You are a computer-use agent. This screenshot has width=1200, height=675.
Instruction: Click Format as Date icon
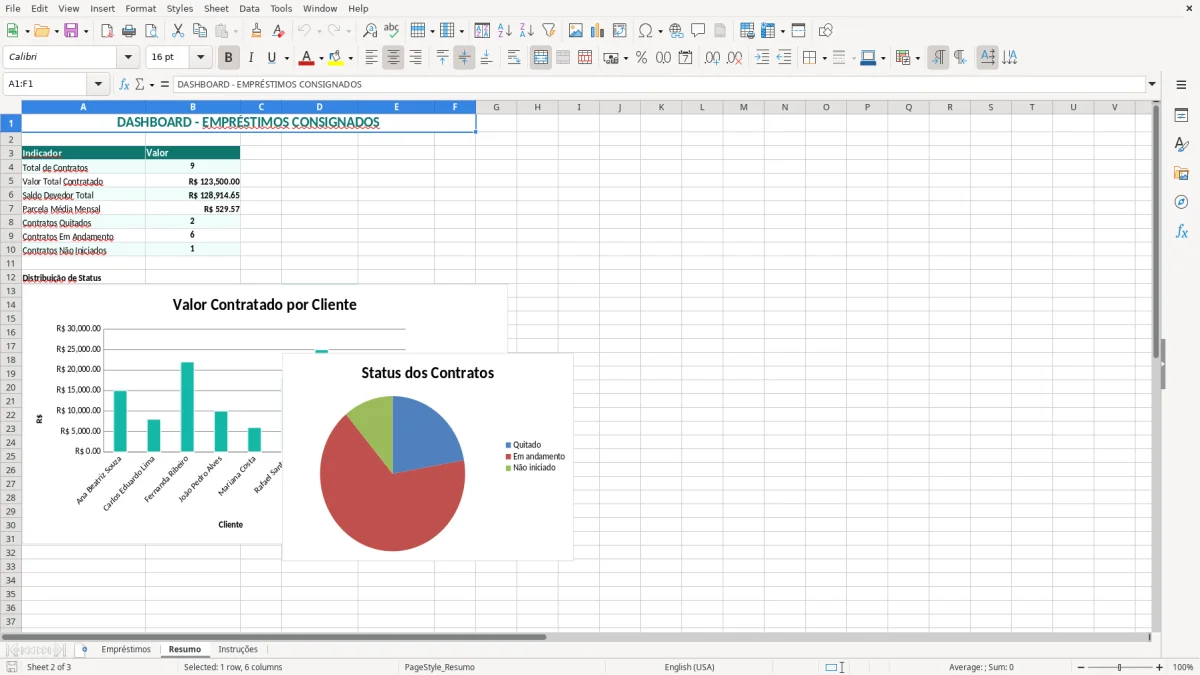(686, 58)
